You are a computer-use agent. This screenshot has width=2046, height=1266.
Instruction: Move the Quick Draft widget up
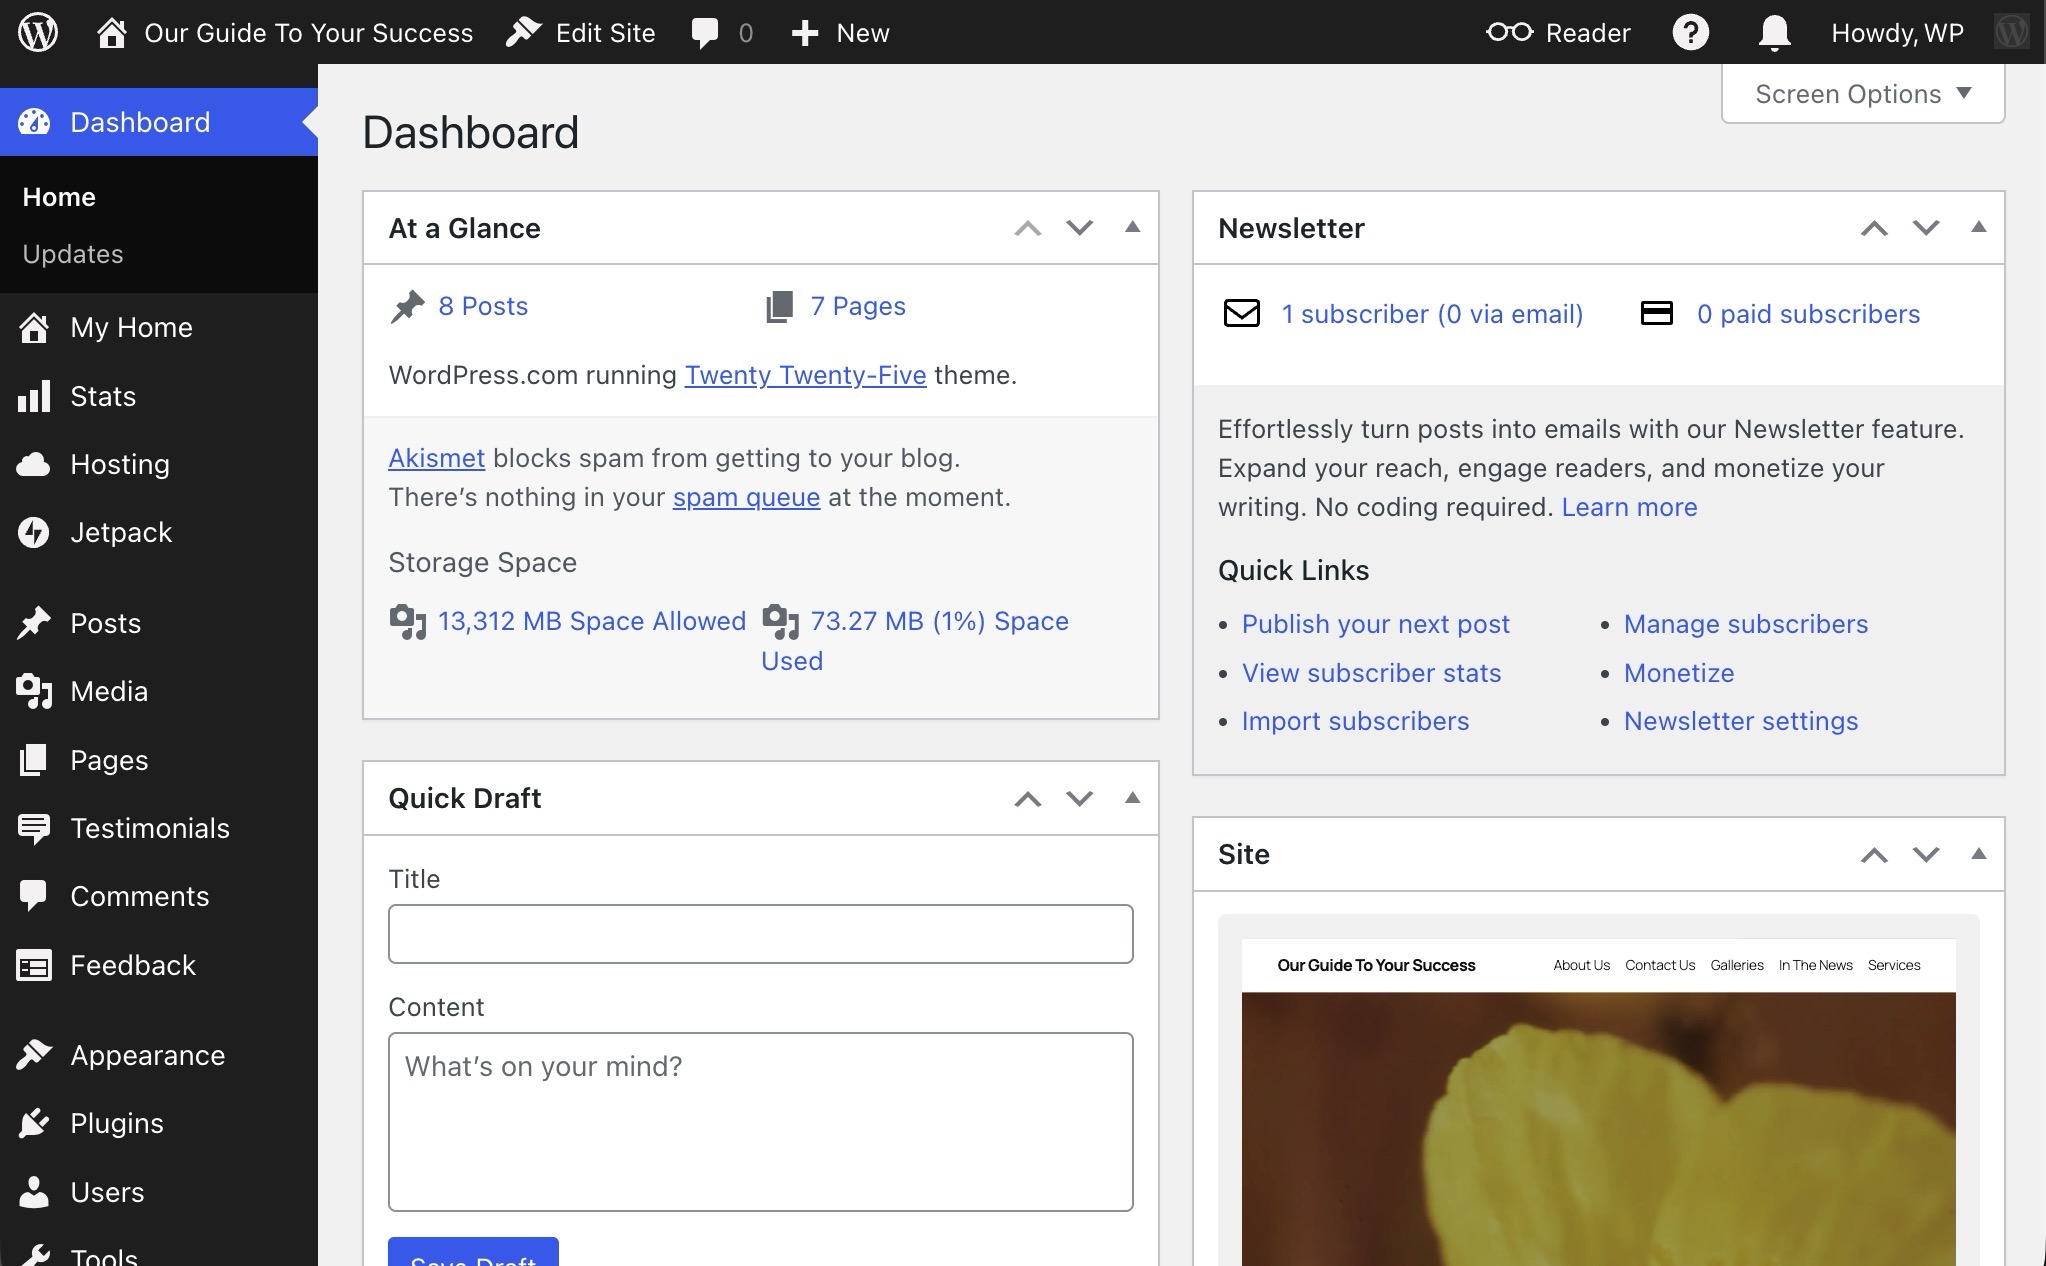(x=1026, y=798)
